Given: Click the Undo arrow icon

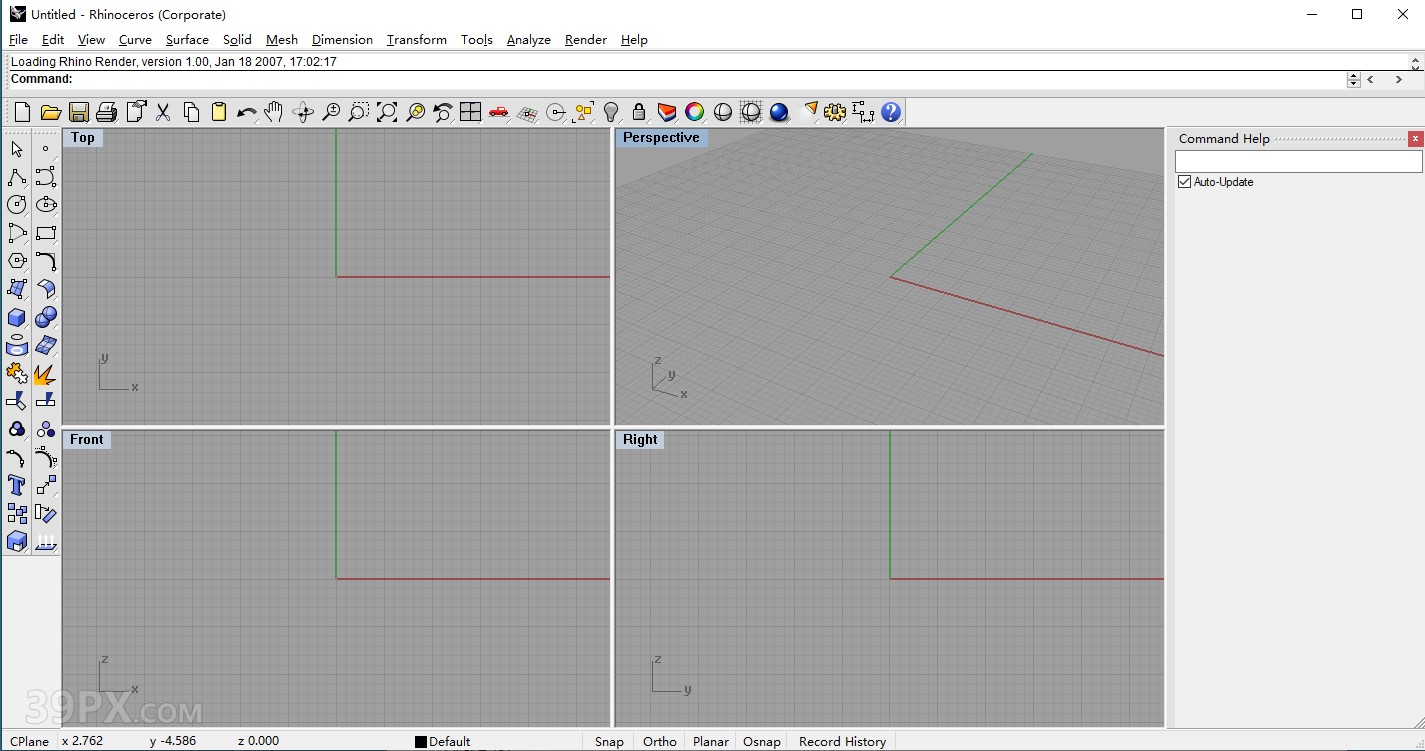Looking at the screenshot, I should pos(247,112).
